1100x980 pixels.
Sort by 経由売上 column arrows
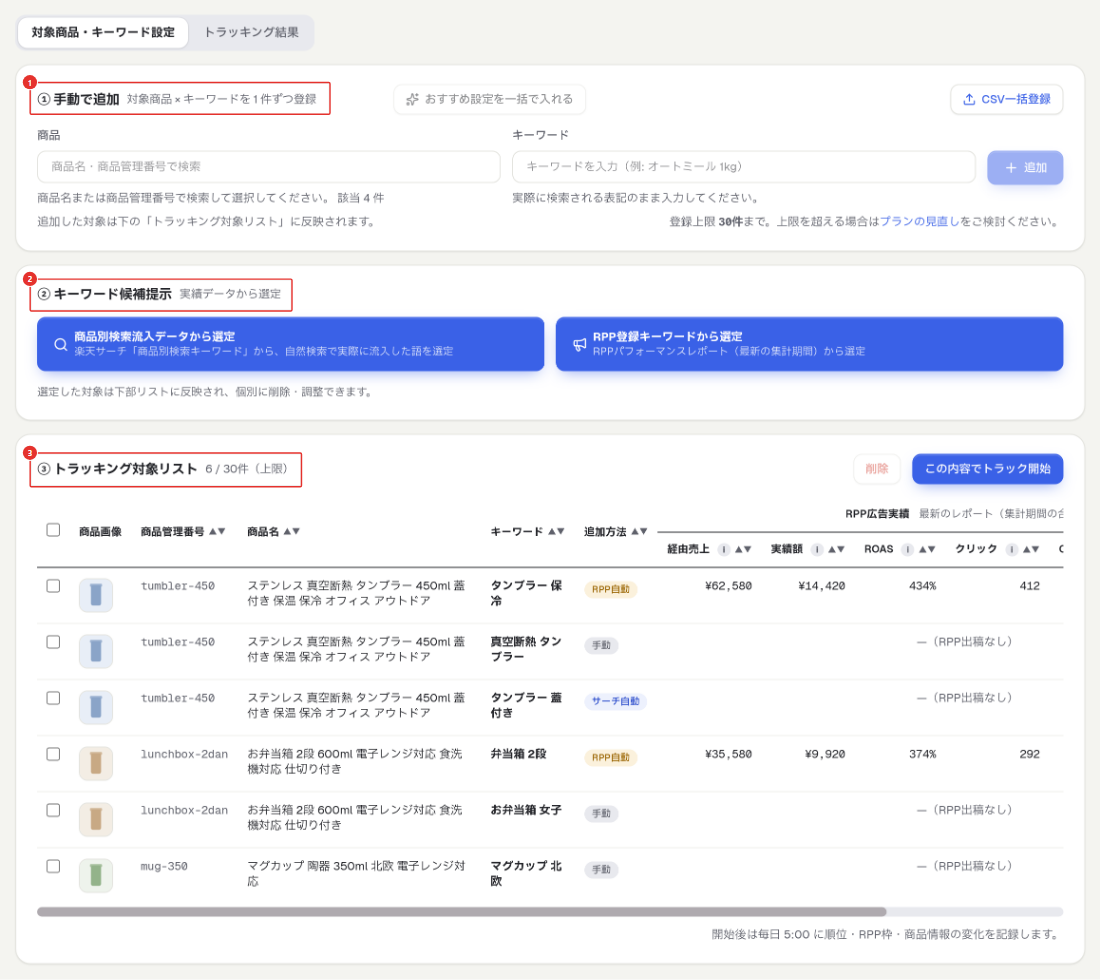pos(743,549)
